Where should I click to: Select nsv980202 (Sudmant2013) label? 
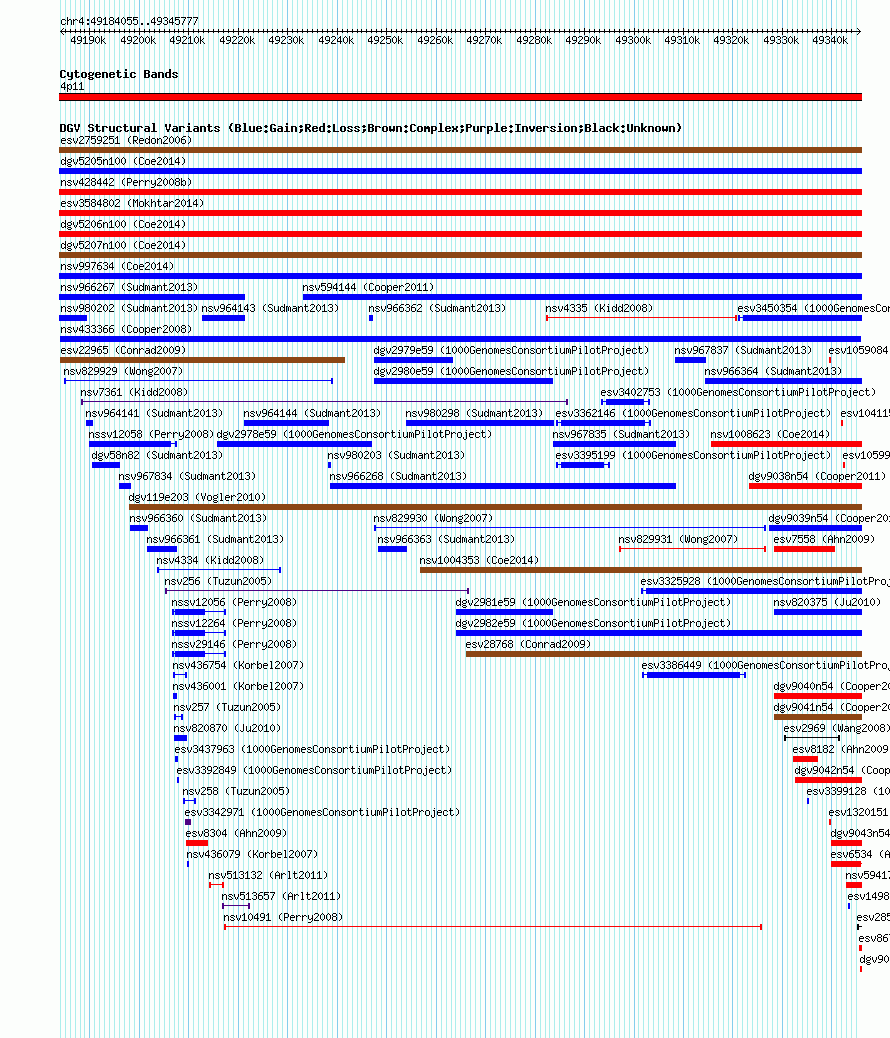click(x=129, y=308)
